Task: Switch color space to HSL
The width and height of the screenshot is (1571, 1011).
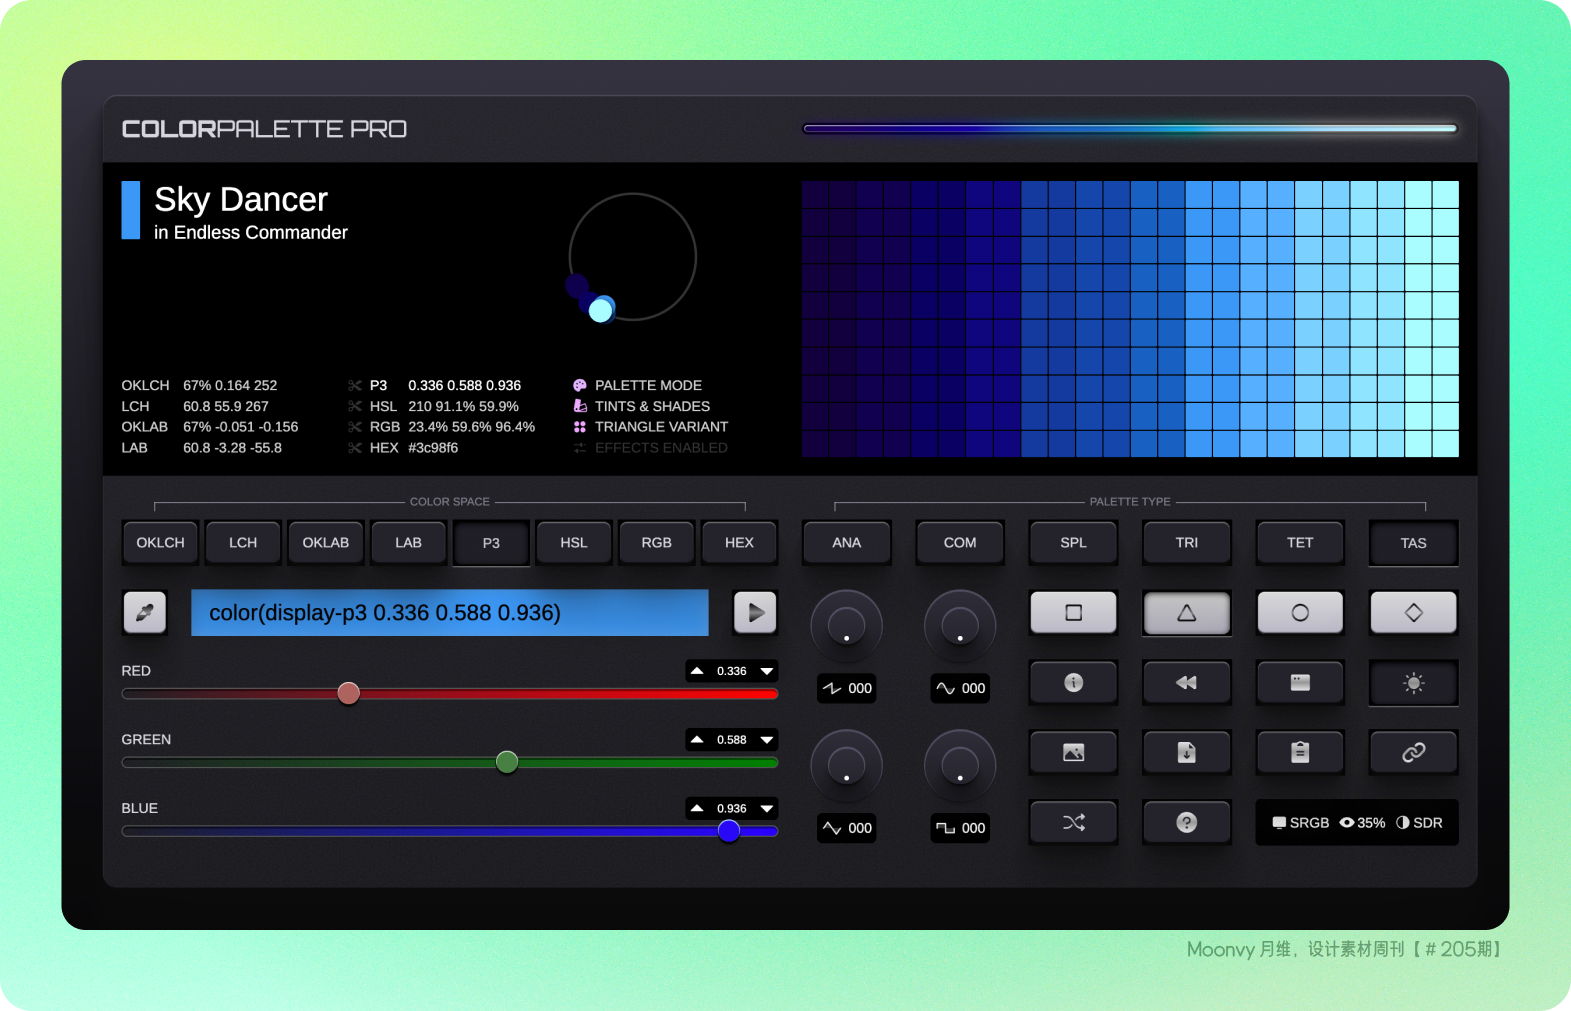Action: point(574,543)
